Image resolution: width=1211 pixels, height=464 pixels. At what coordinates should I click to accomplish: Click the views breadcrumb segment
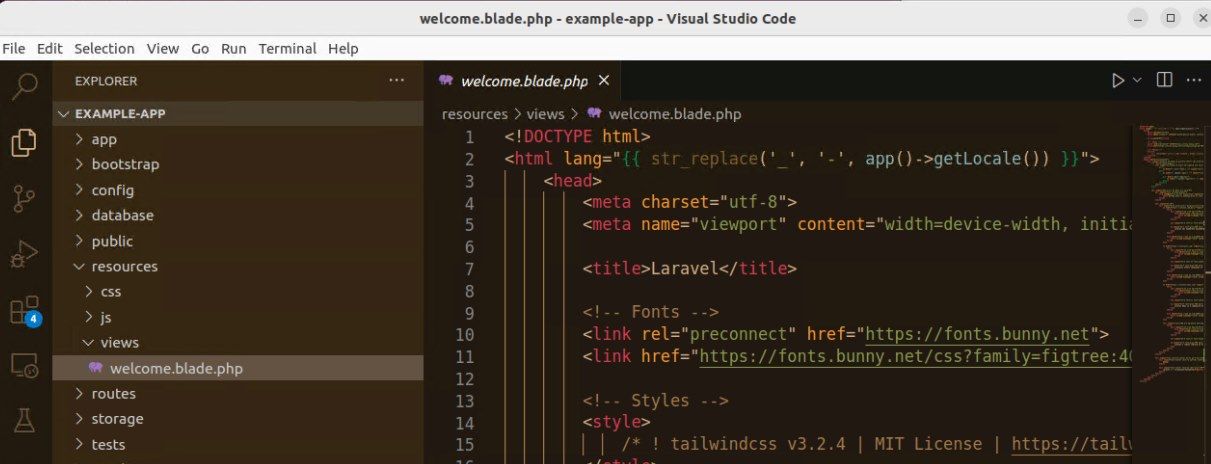tap(546, 114)
